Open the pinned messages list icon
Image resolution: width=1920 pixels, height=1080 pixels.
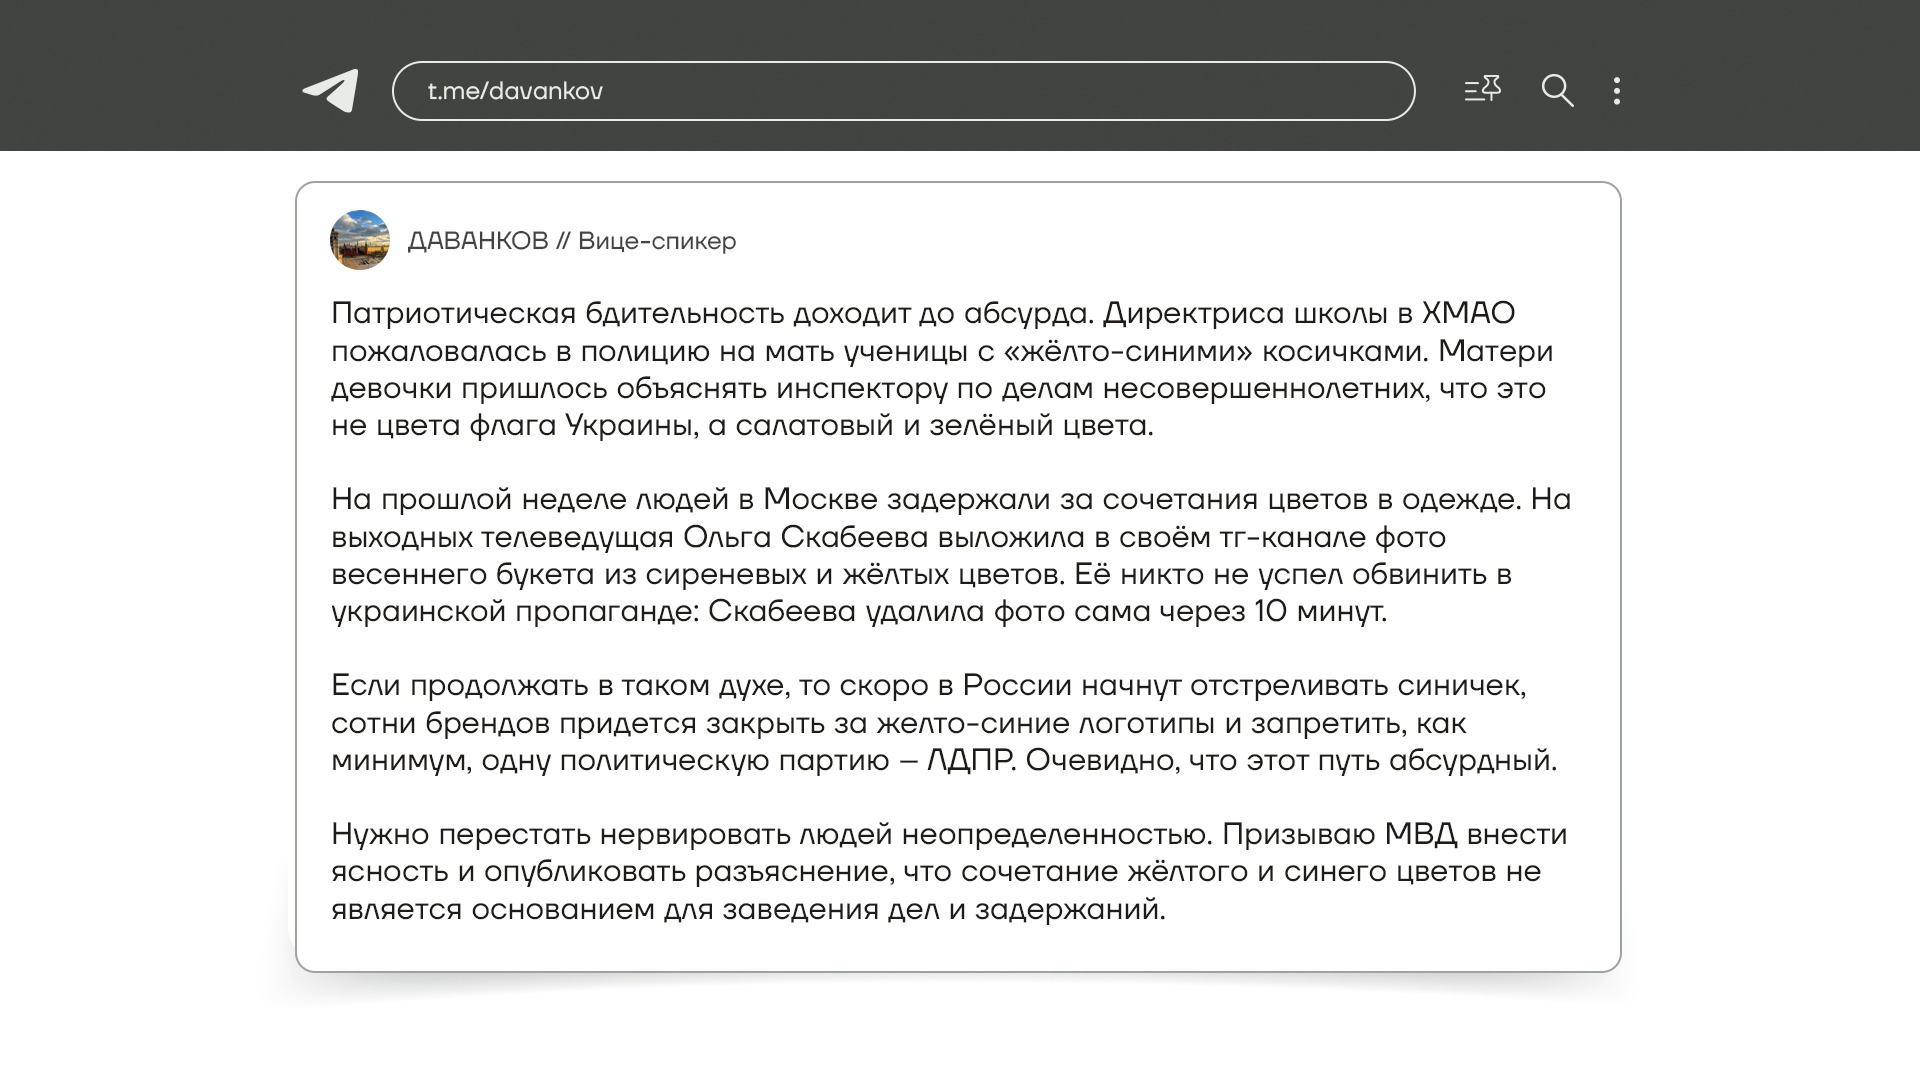click(1482, 90)
